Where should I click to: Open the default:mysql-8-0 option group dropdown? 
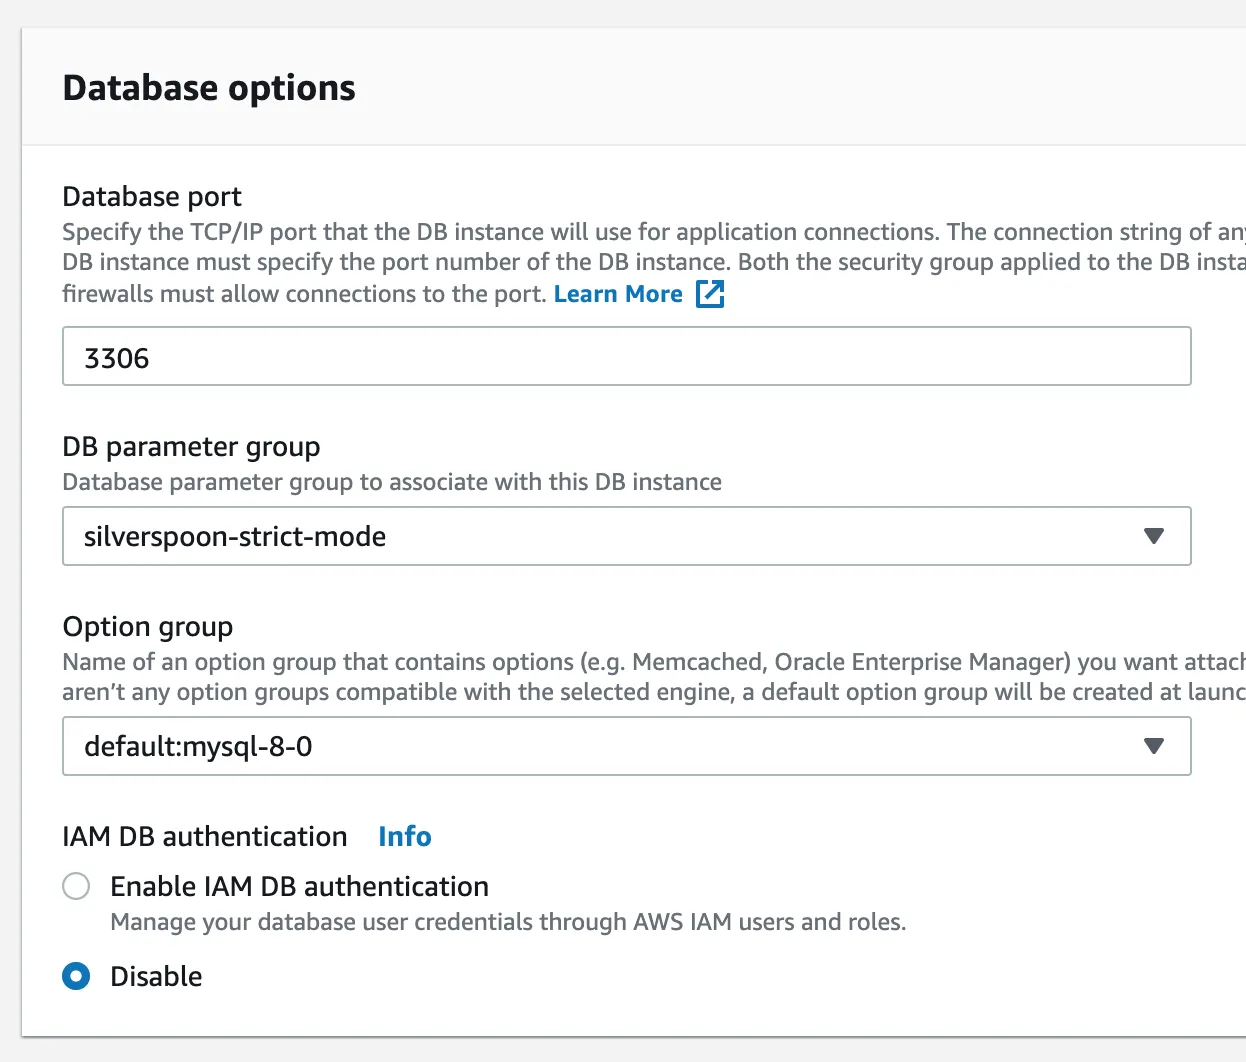point(600,746)
